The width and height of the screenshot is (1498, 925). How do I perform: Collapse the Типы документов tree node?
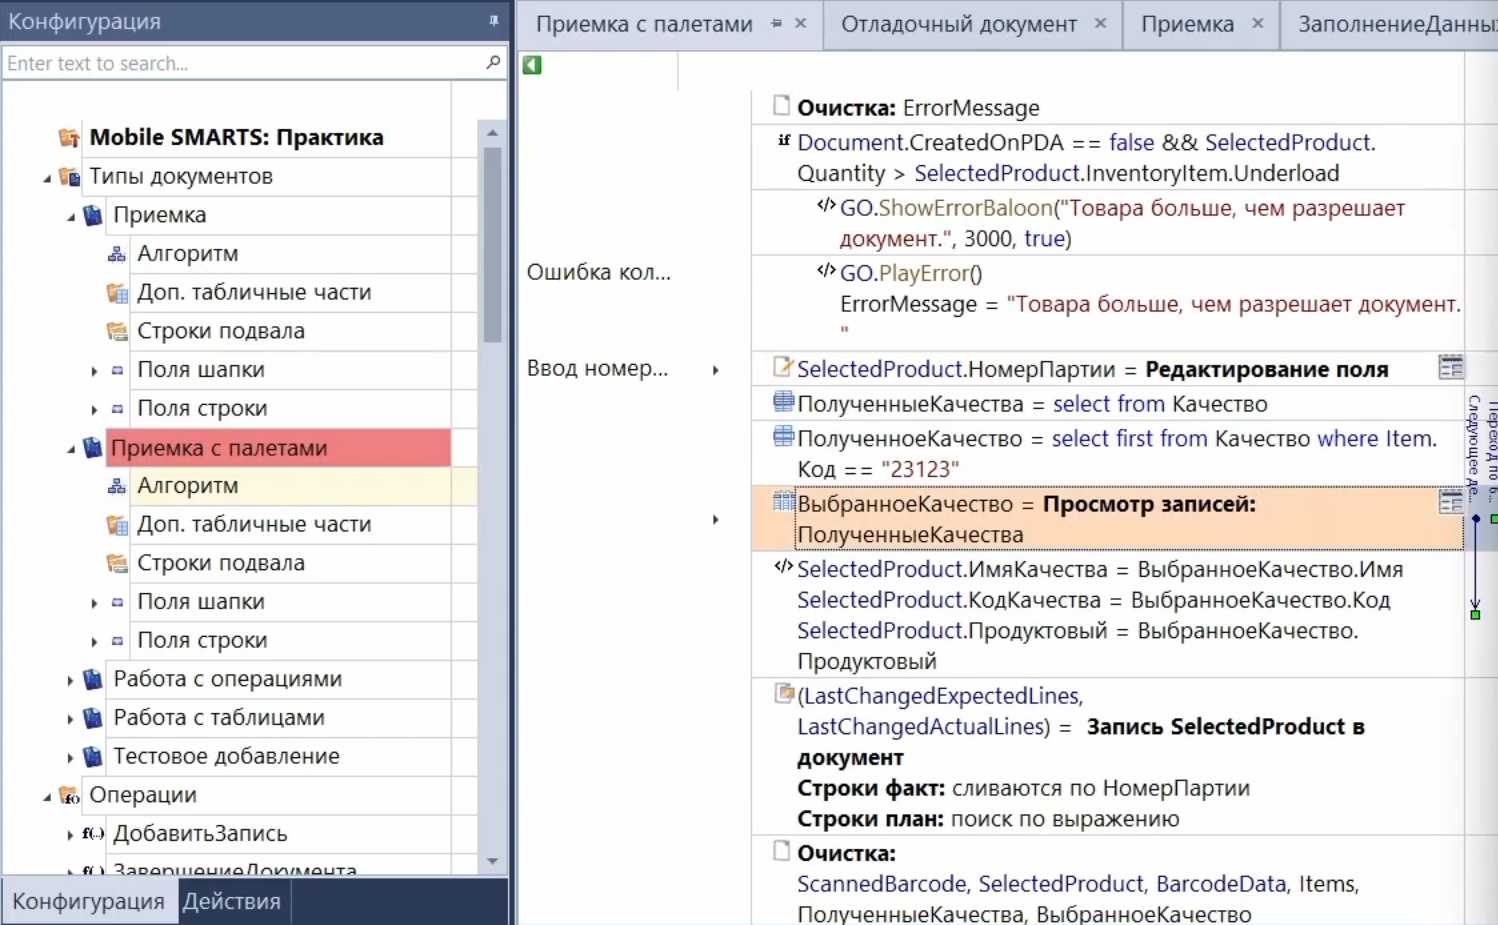(47, 178)
